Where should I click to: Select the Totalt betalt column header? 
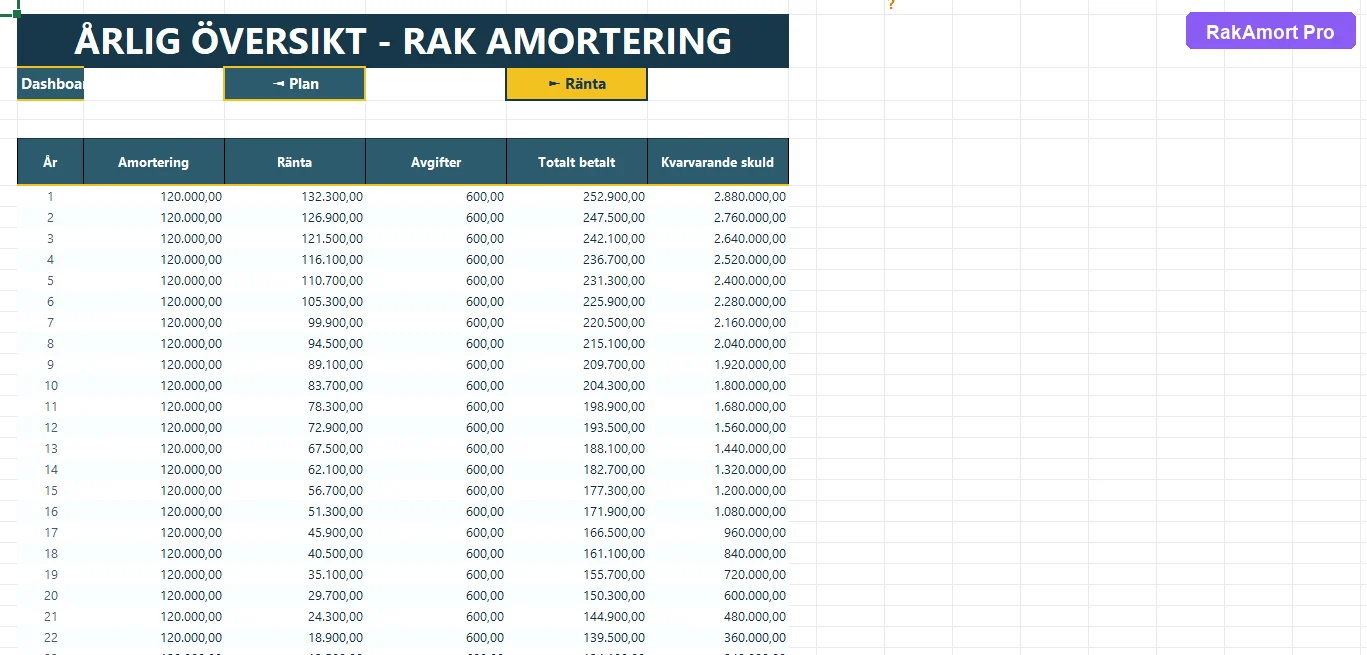577,162
